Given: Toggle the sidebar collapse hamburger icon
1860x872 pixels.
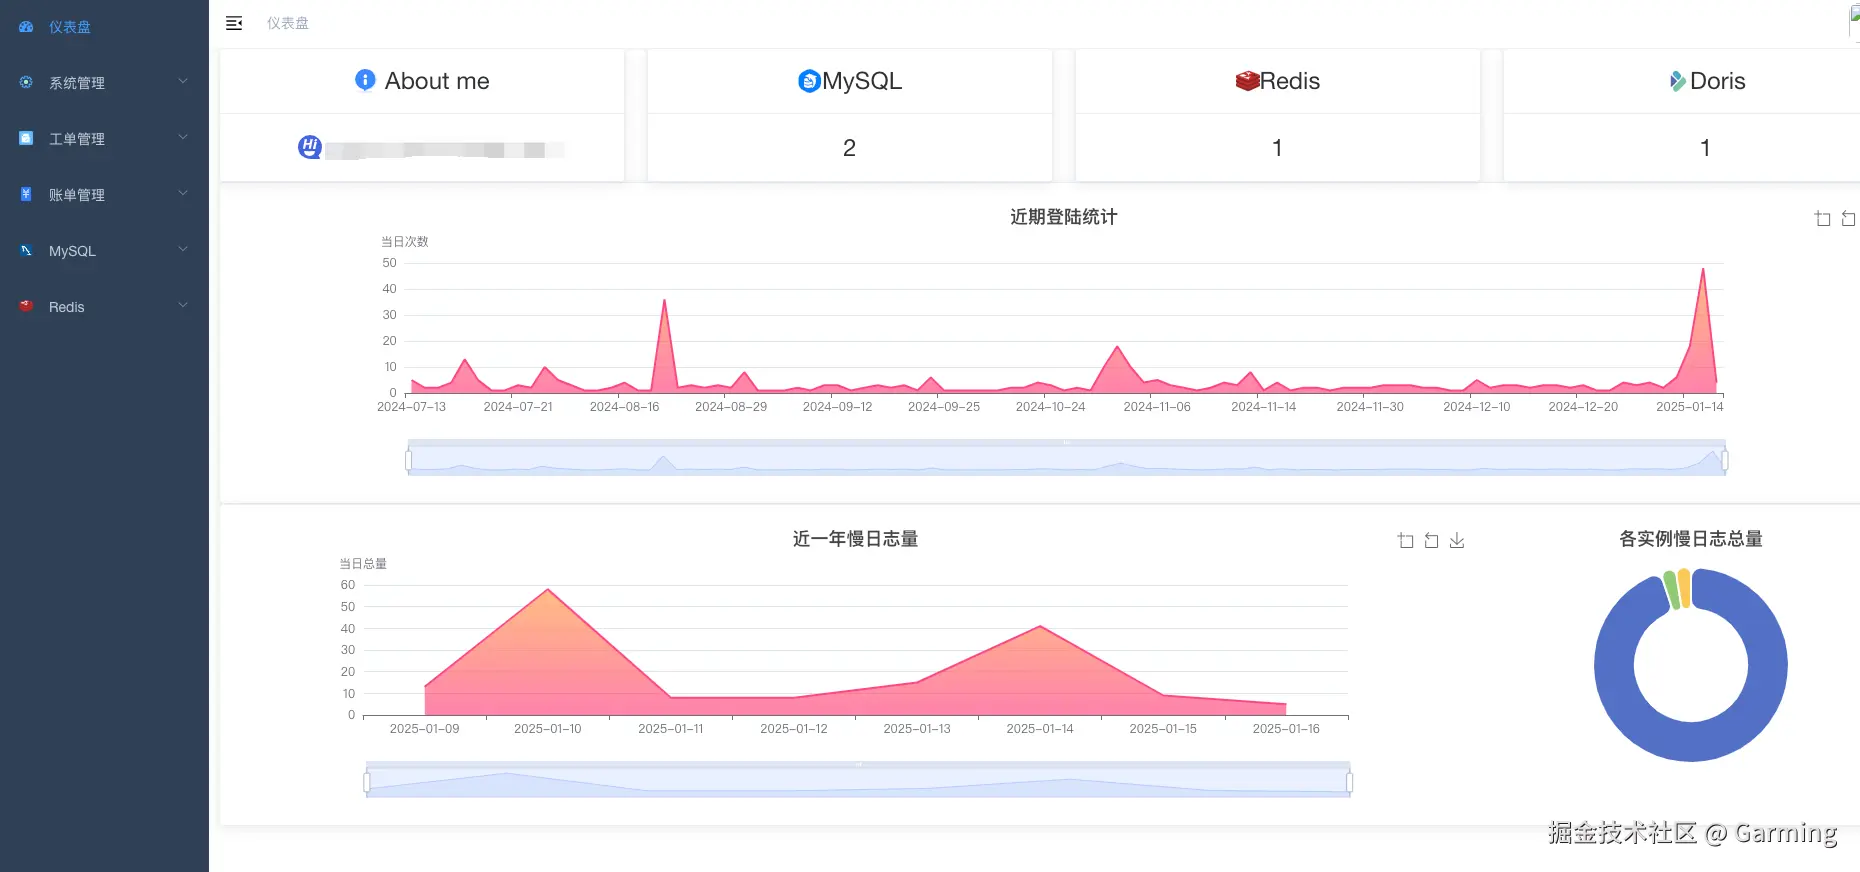Looking at the screenshot, I should pyautogui.click(x=234, y=23).
